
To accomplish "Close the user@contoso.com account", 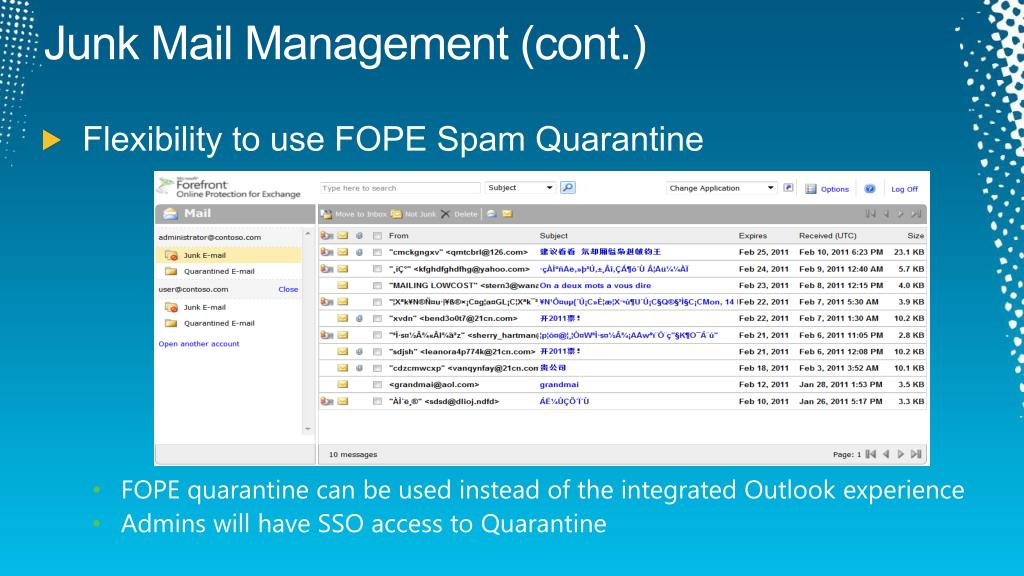I will 288,289.
